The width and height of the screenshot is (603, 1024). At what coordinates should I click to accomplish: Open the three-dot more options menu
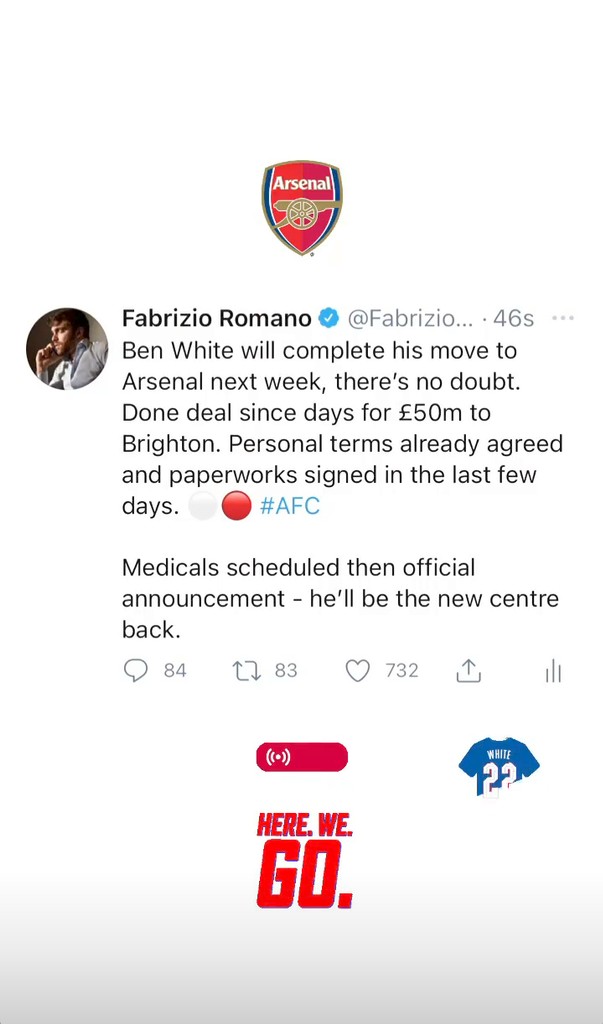click(x=563, y=318)
